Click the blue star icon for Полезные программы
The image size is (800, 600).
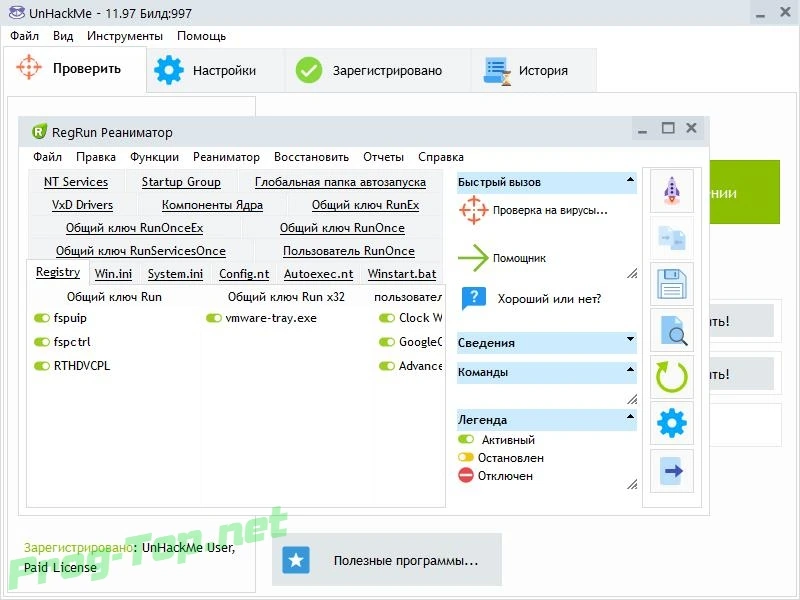coord(296,560)
